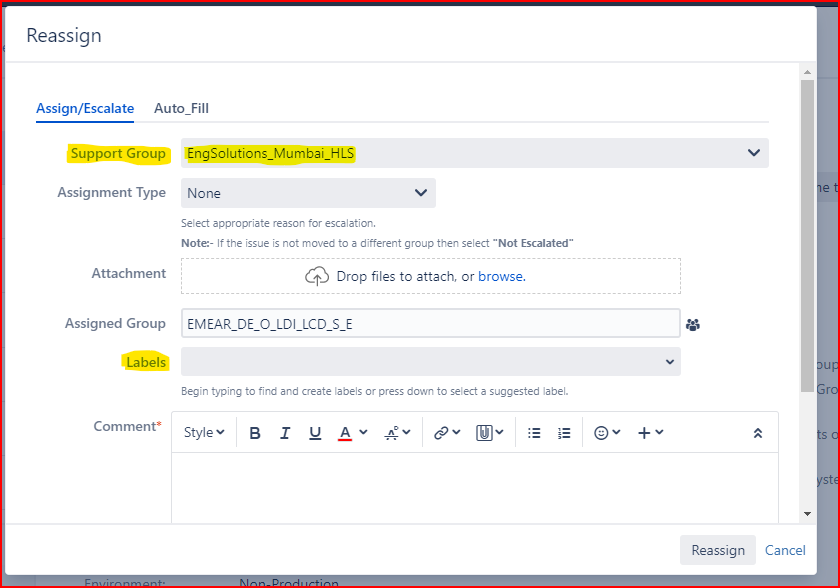Click the insert link icon
The height and width of the screenshot is (588, 840).
441,433
